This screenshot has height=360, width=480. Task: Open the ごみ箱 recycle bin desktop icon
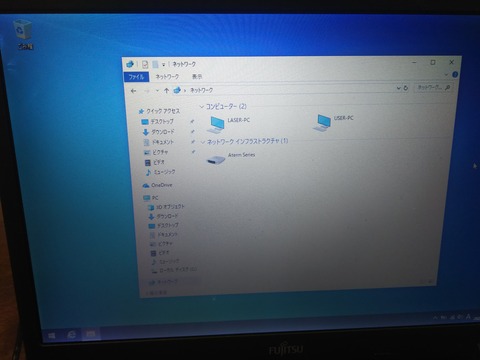(24, 35)
